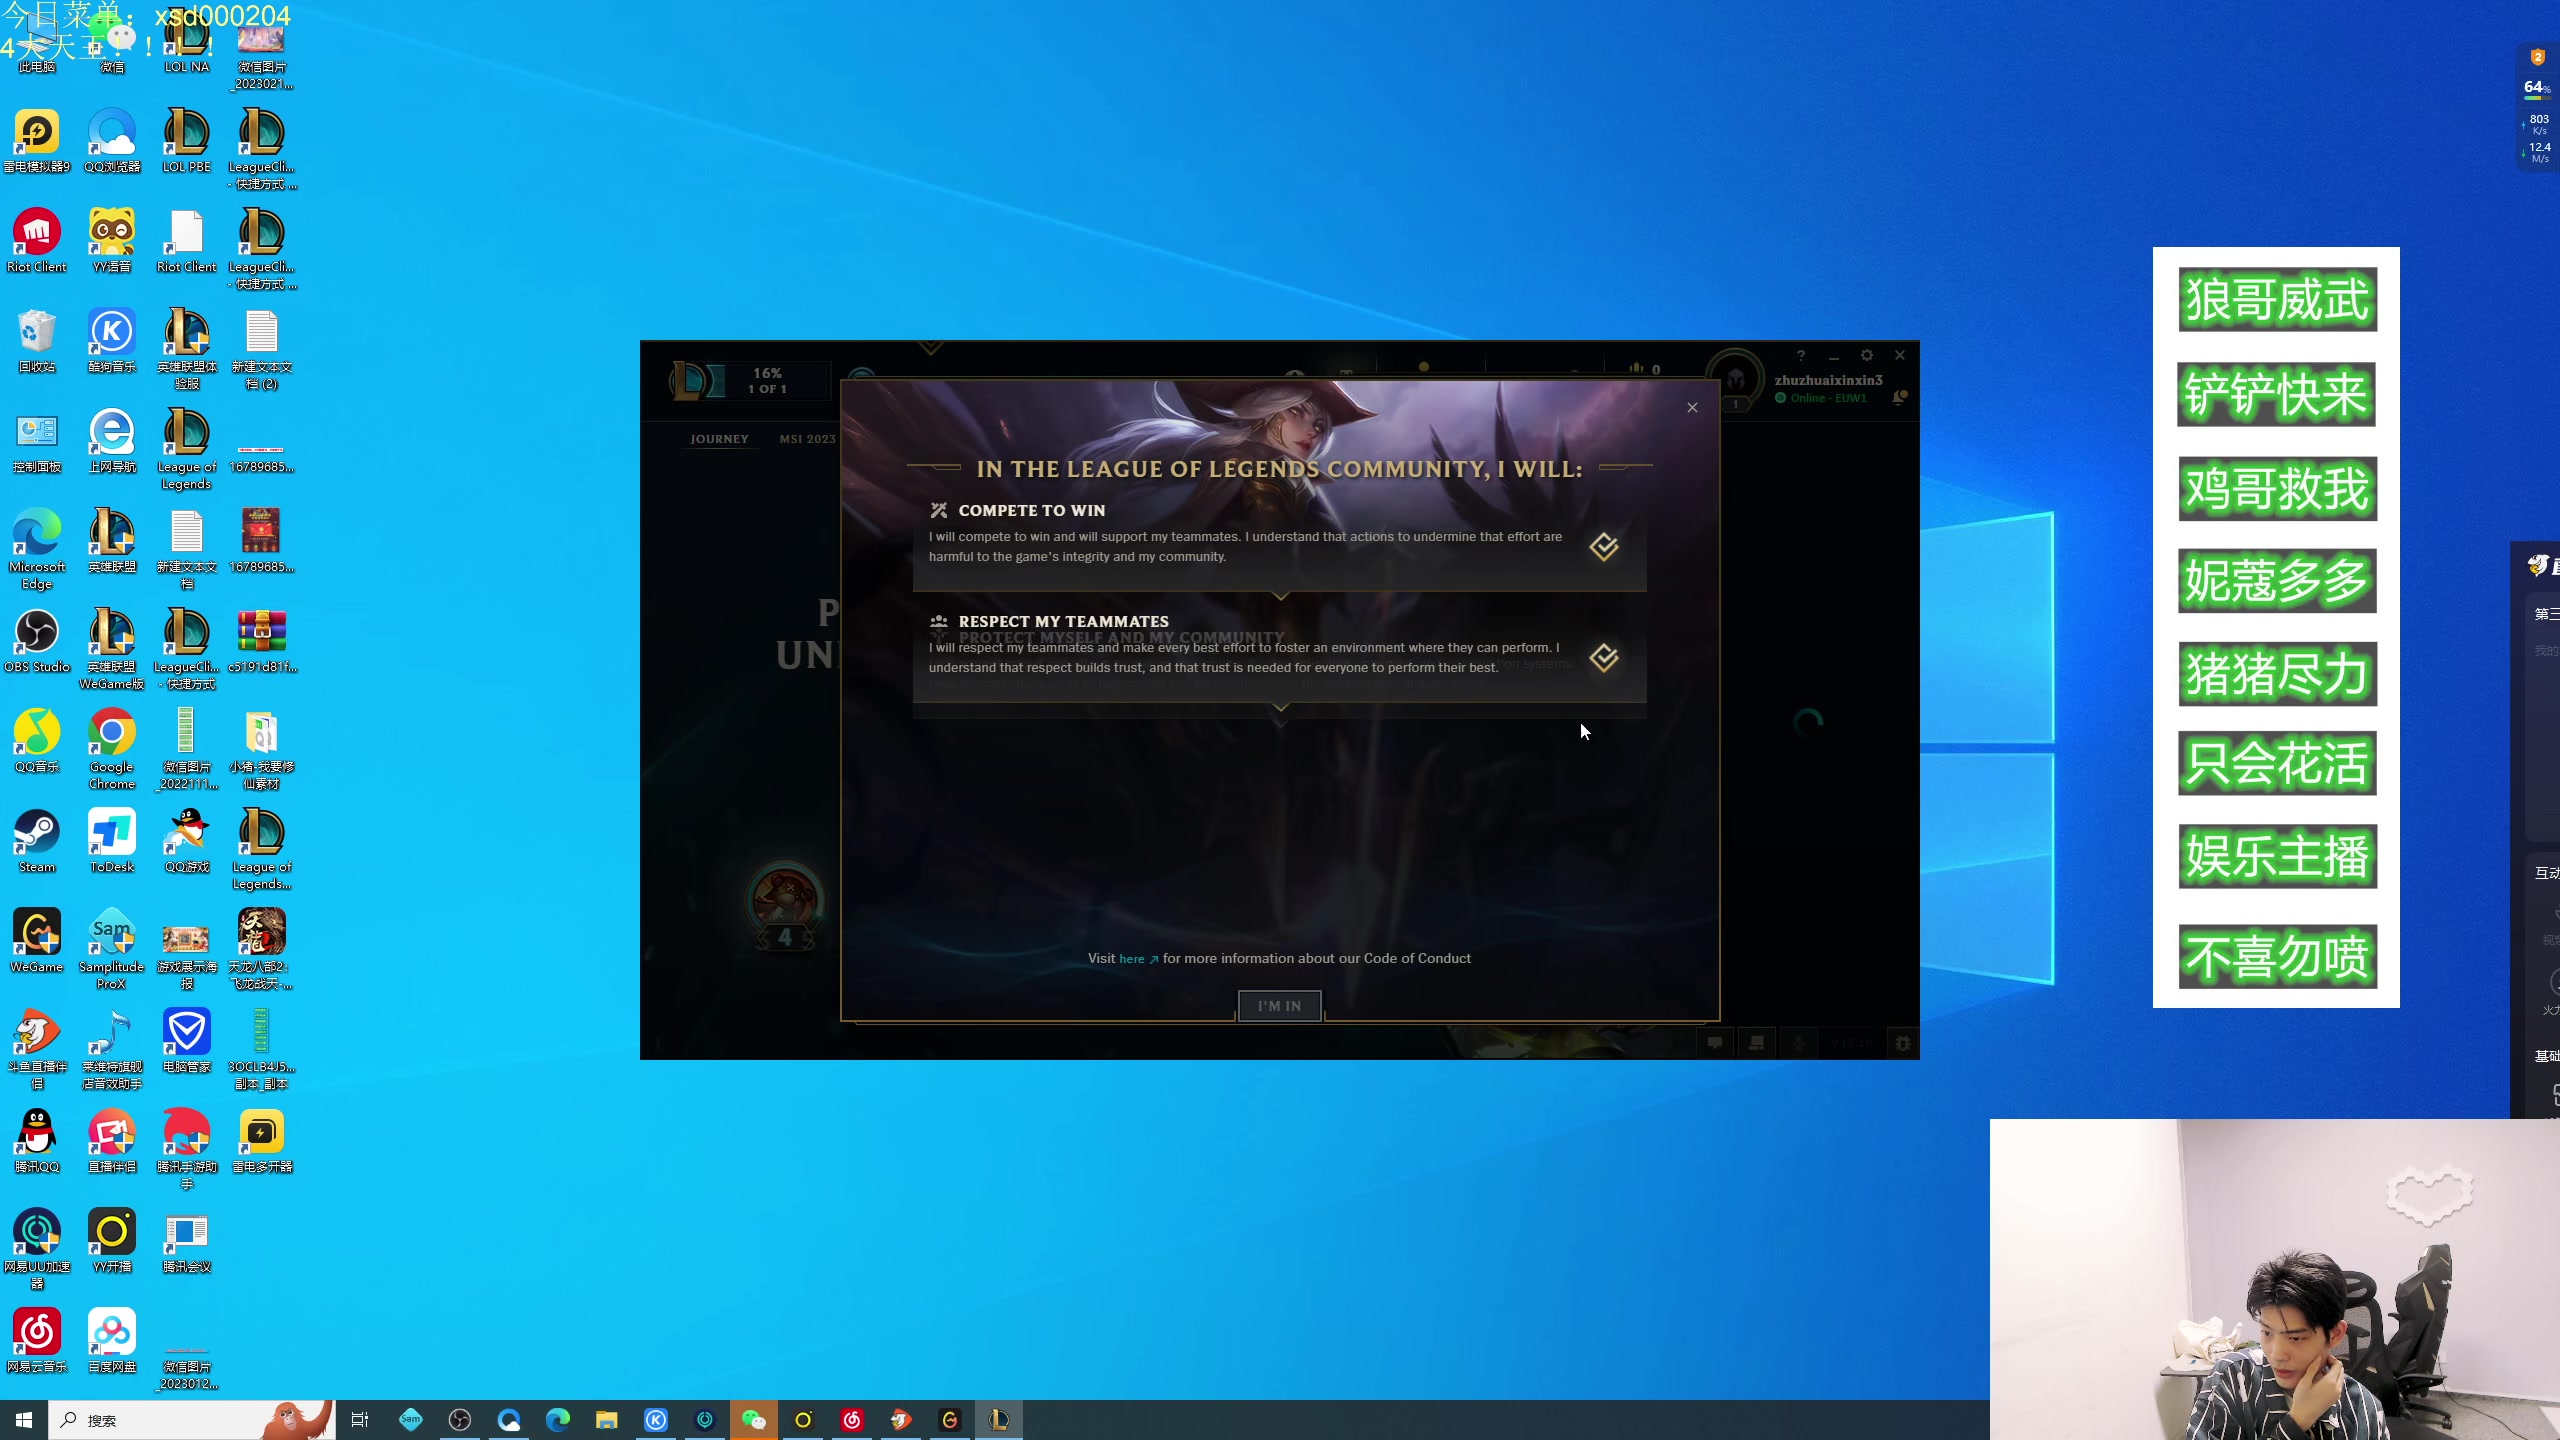2560x1440 pixels.
Task: Select the OBS Studio desktop icon
Action: pos(37,641)
